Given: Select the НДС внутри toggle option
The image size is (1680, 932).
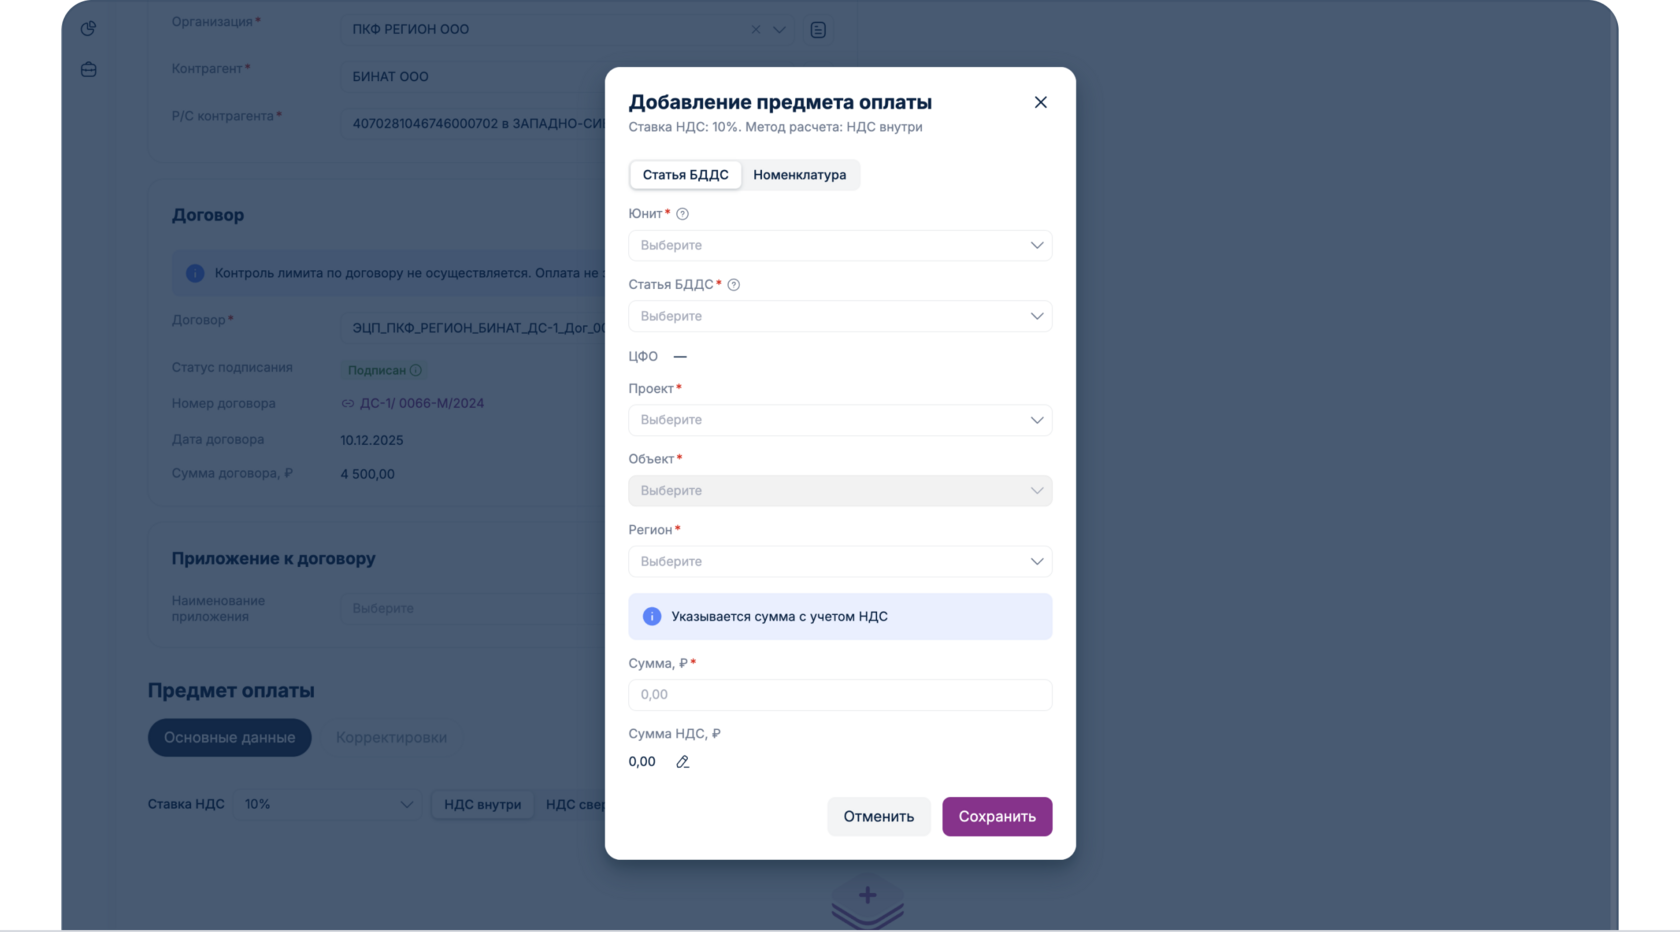Looking at the screenshot, I should 482,805.
